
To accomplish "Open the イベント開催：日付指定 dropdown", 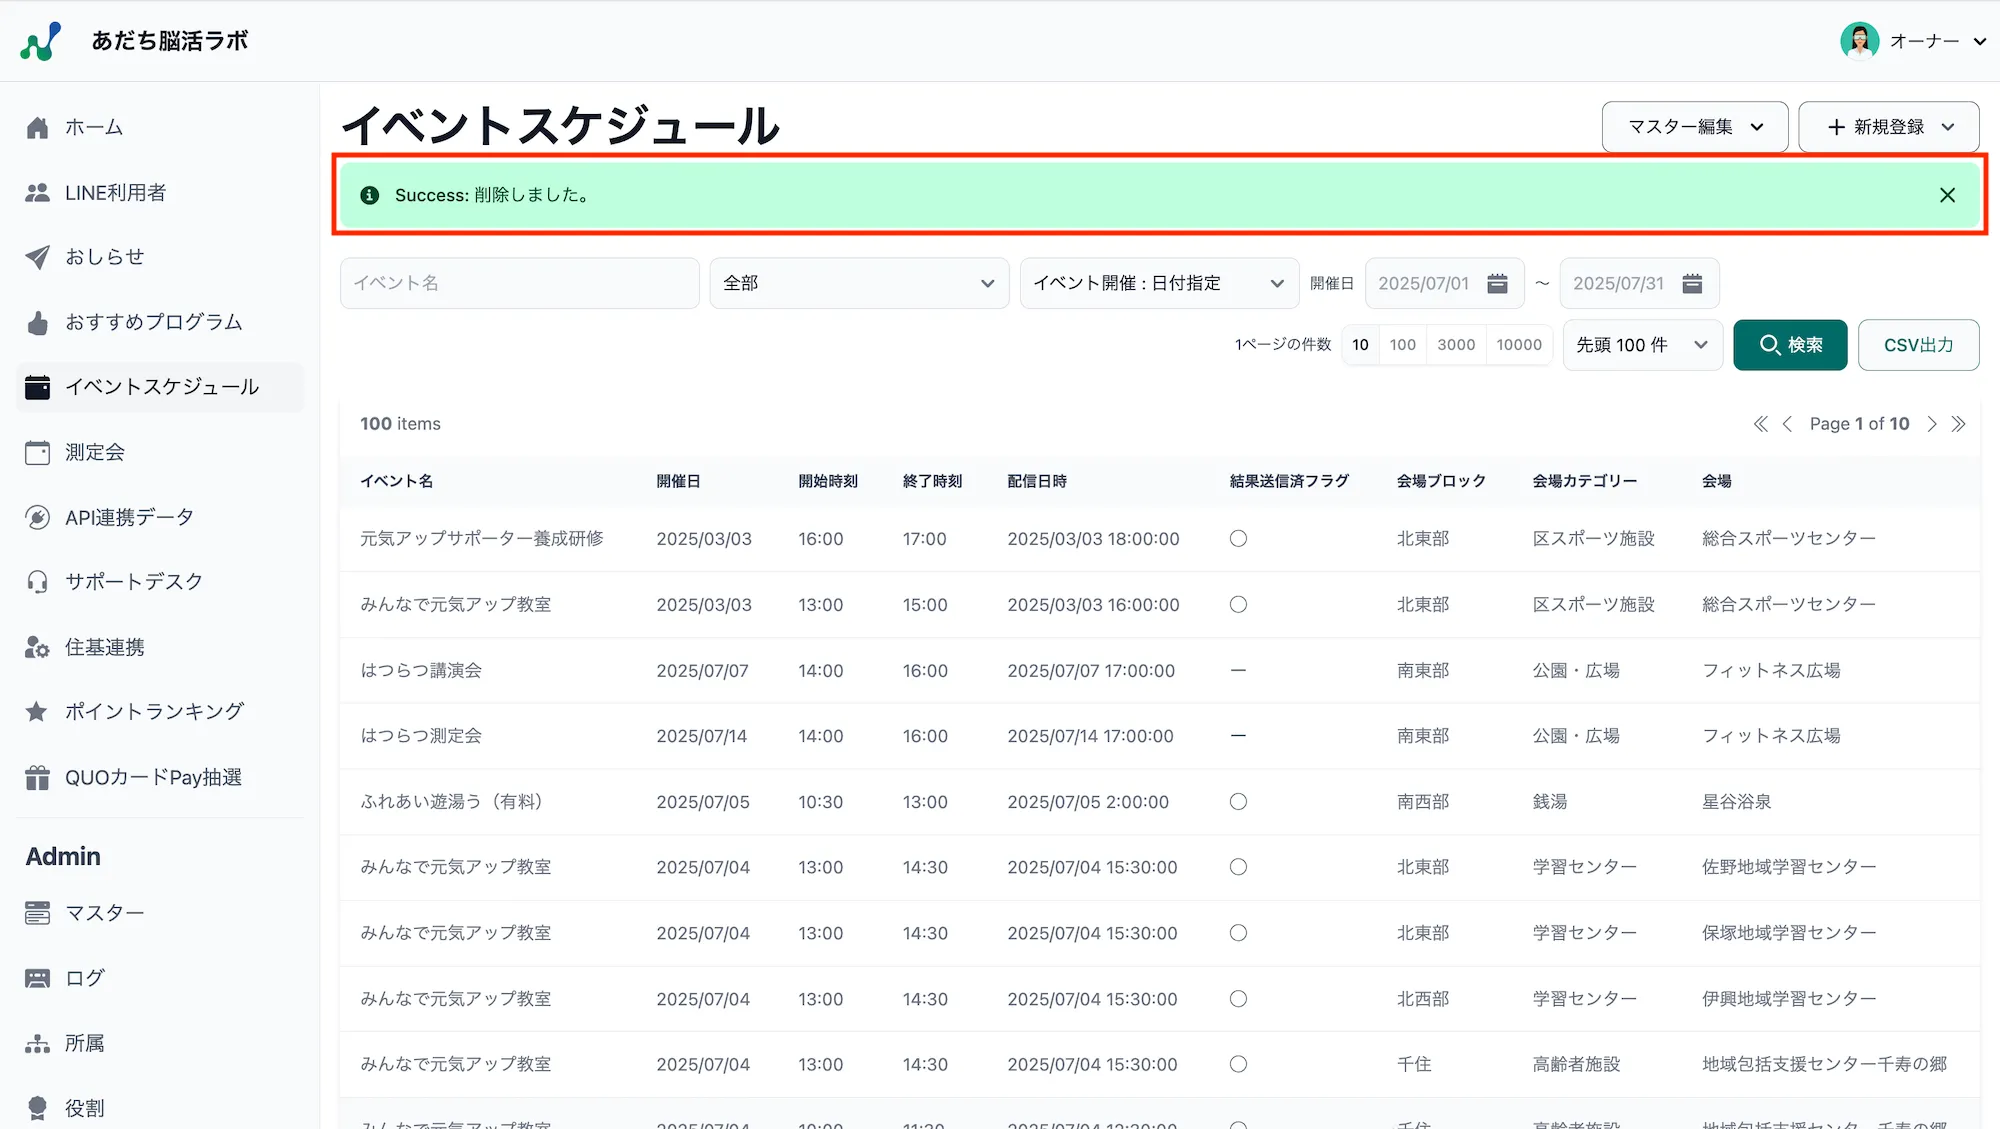I will click(1159, 283).
